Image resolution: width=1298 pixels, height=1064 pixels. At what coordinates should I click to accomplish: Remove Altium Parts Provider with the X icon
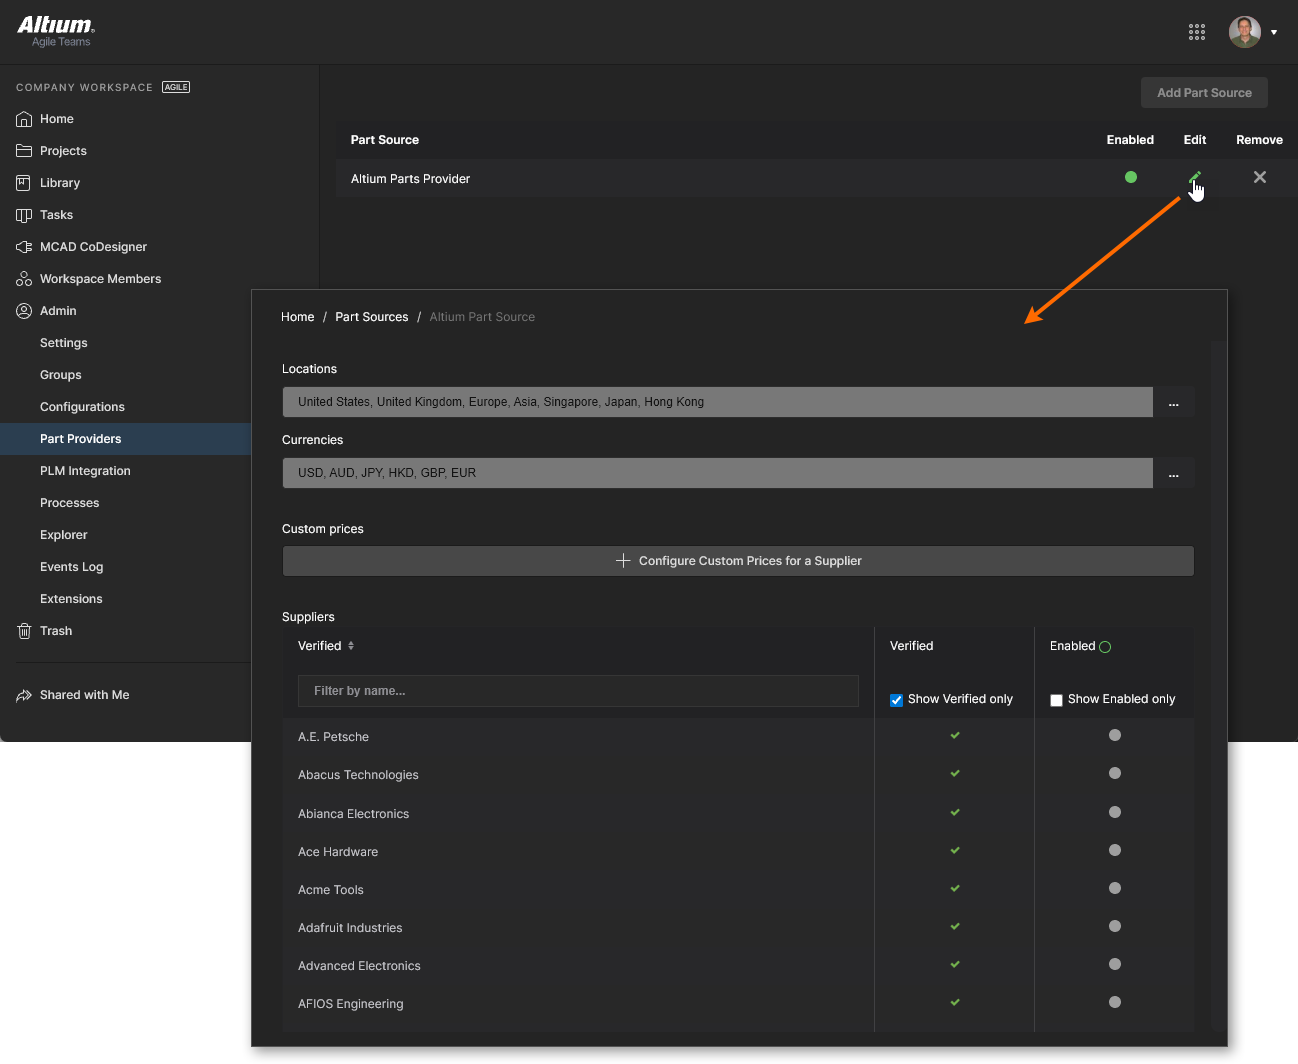tap(1259, 177)
